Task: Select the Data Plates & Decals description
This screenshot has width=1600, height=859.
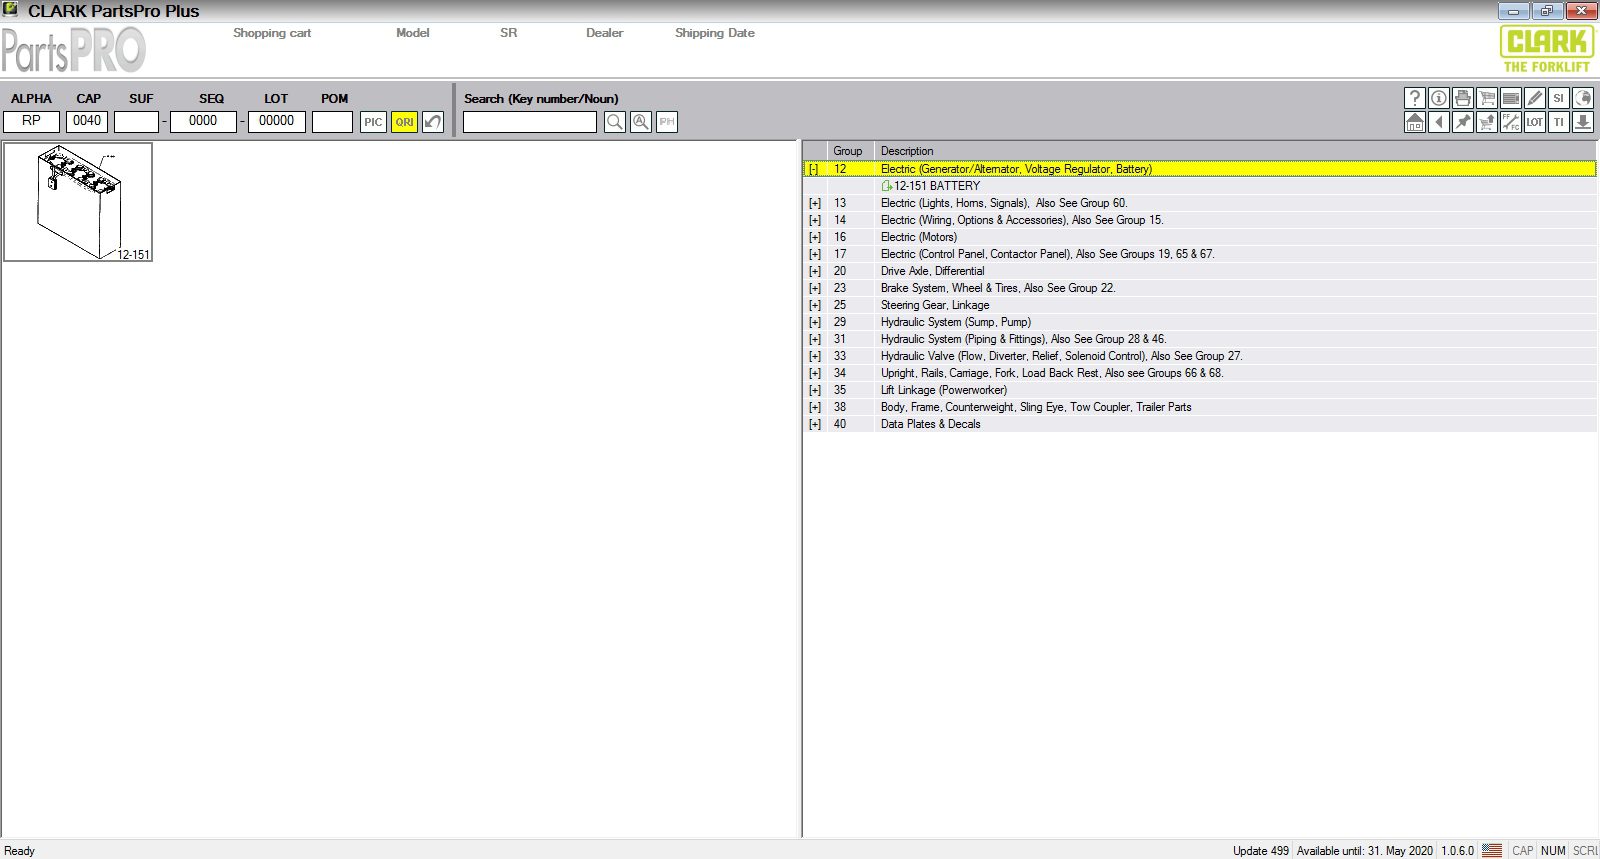Action: click(930, 424)
